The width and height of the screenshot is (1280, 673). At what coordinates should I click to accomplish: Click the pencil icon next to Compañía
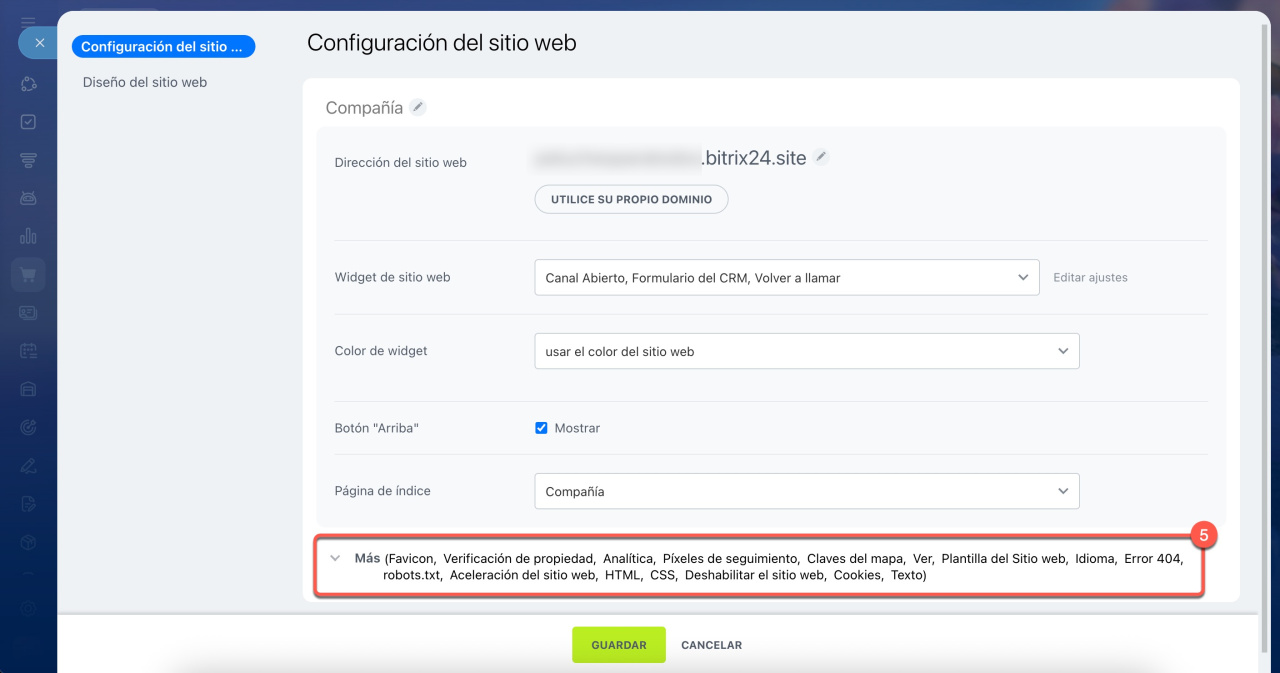click(x=418, y=107)
